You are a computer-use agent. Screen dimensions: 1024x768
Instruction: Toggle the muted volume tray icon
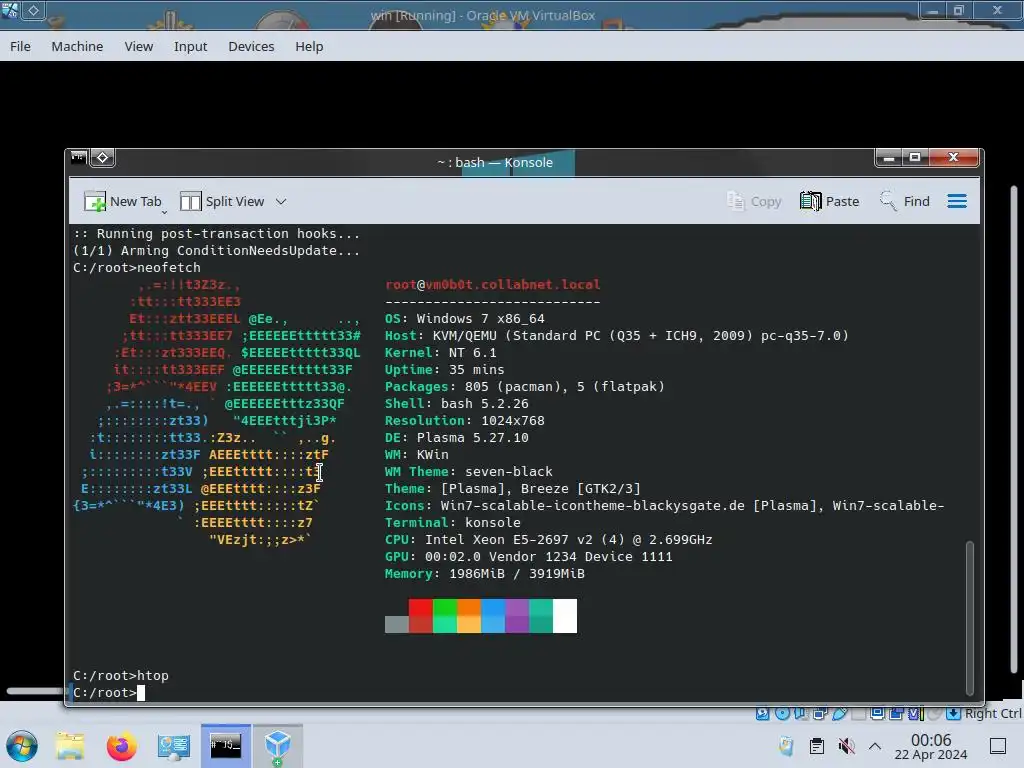[x=846, y=746]
